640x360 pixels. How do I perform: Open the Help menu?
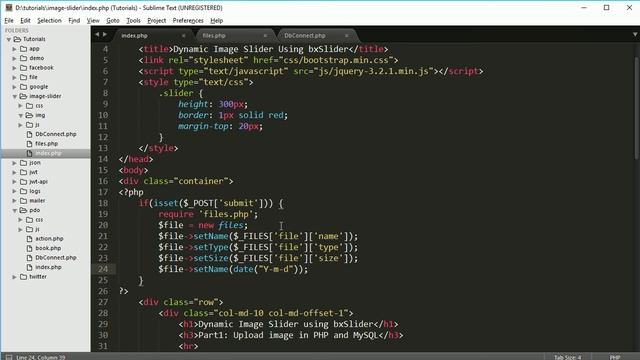(x=216, y=20)
